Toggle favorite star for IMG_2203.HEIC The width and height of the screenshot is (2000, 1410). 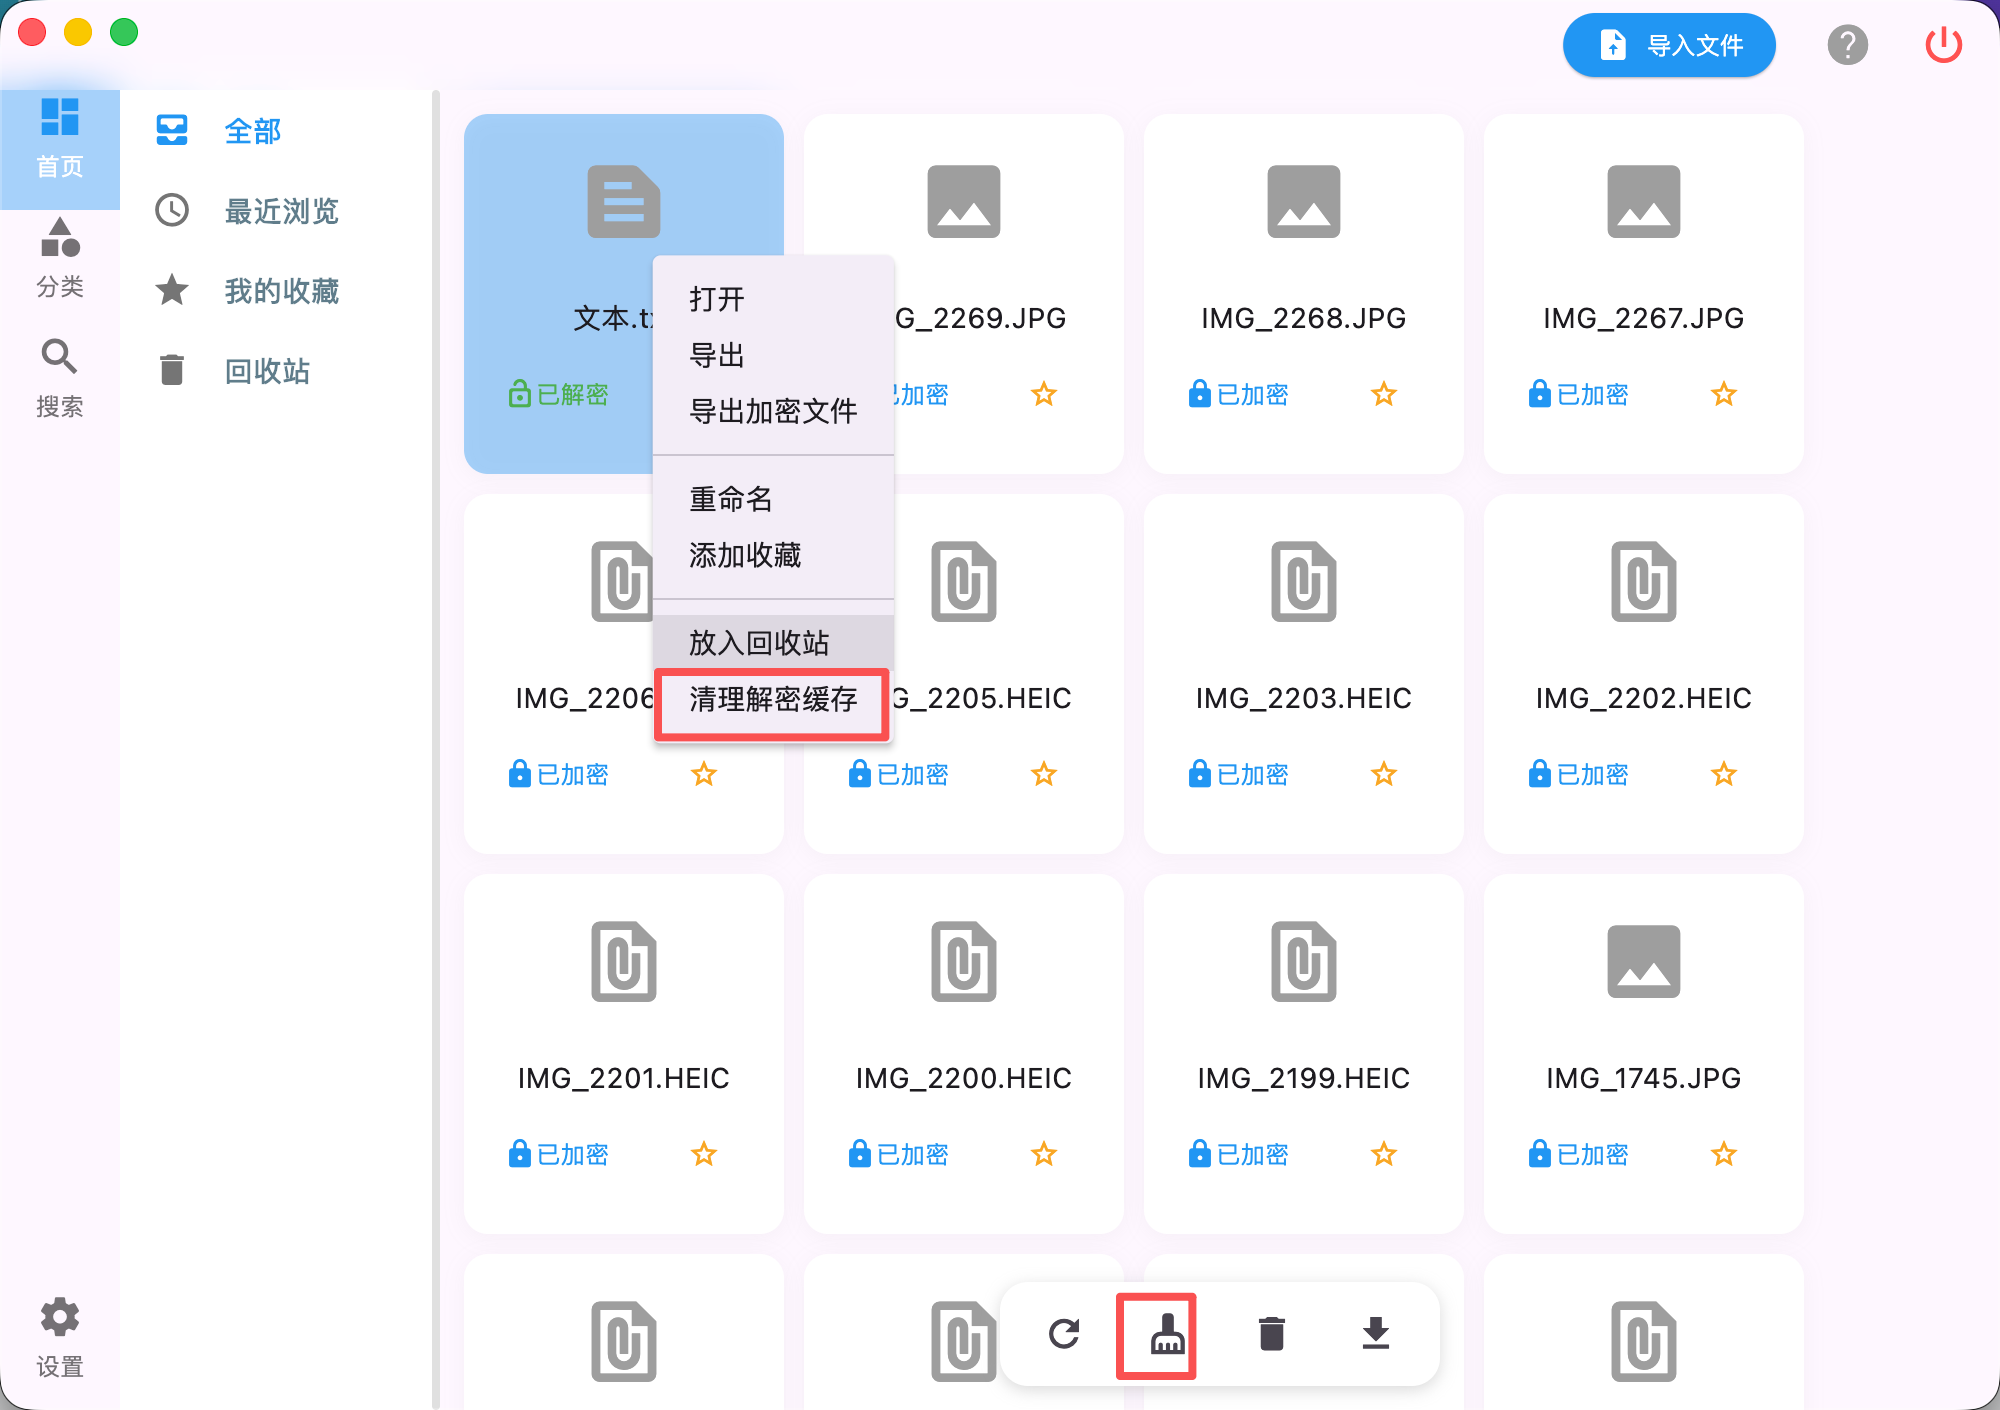point(1384,774)
